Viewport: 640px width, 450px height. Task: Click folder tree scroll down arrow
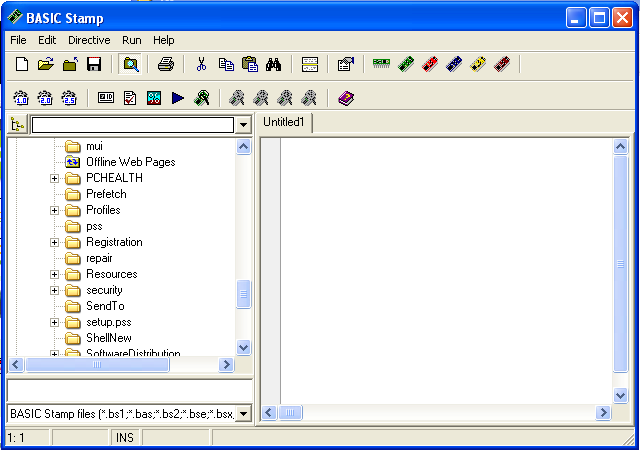(x=244, y=348)
